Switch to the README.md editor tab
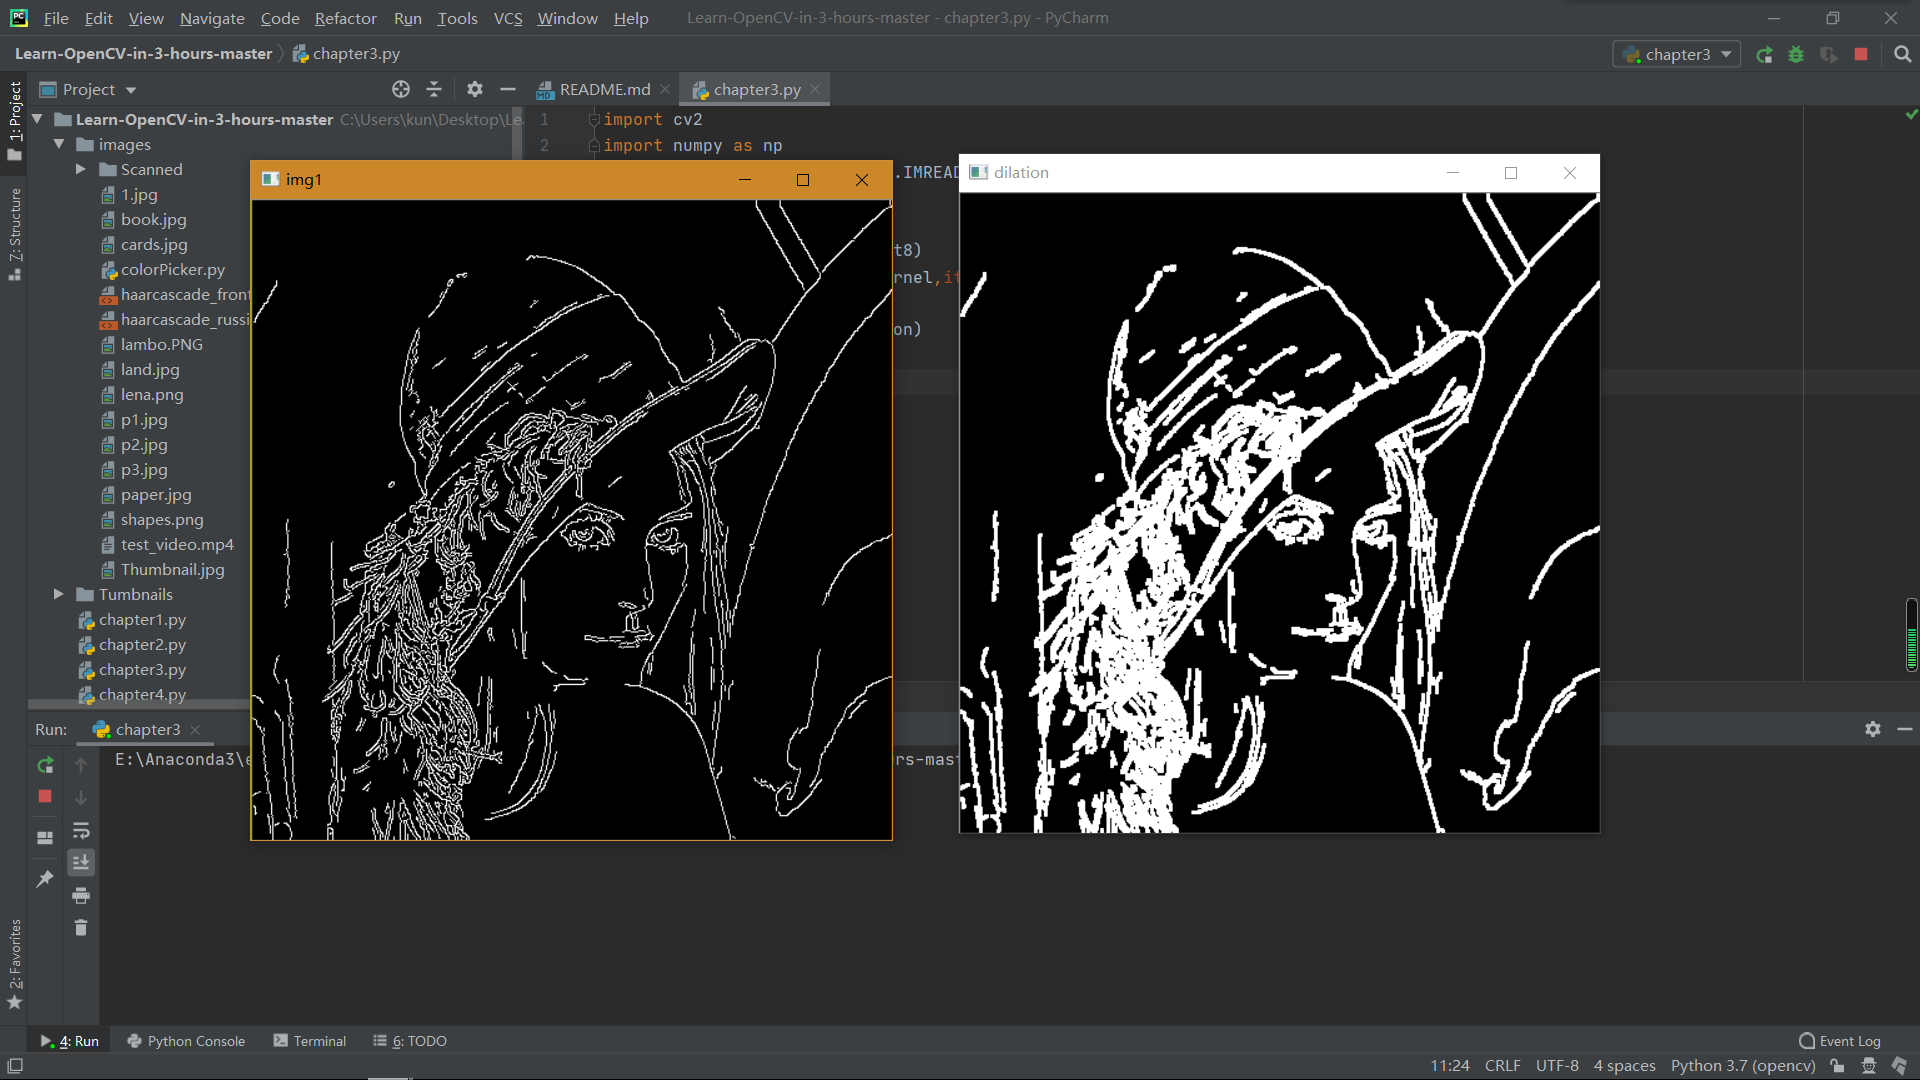The width and height of the screenshot is (1920, 1080). pos(604,90)
